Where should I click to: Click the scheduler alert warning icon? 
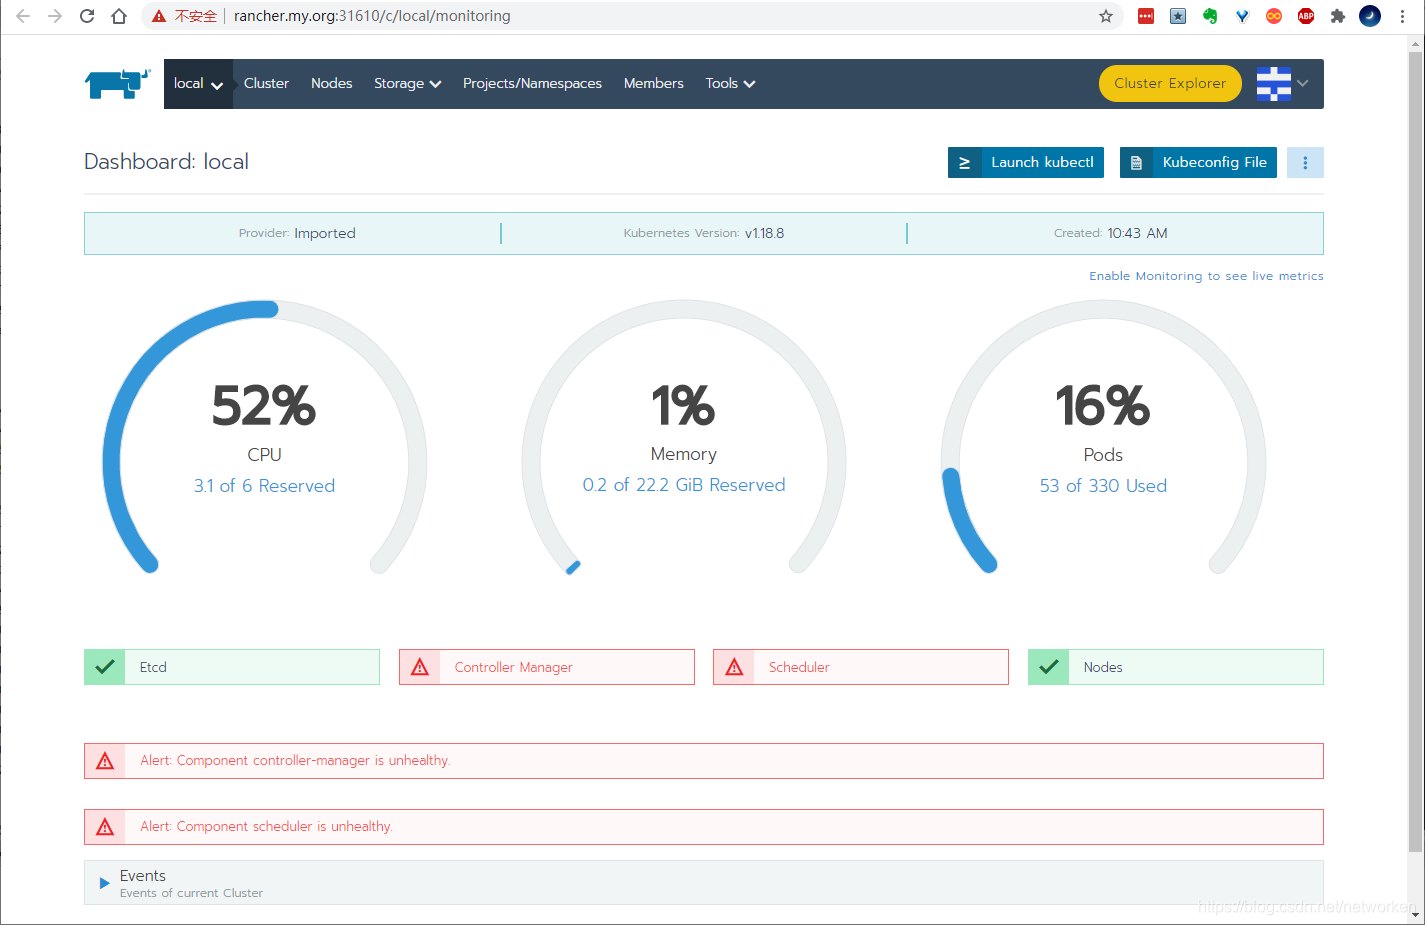105,827
